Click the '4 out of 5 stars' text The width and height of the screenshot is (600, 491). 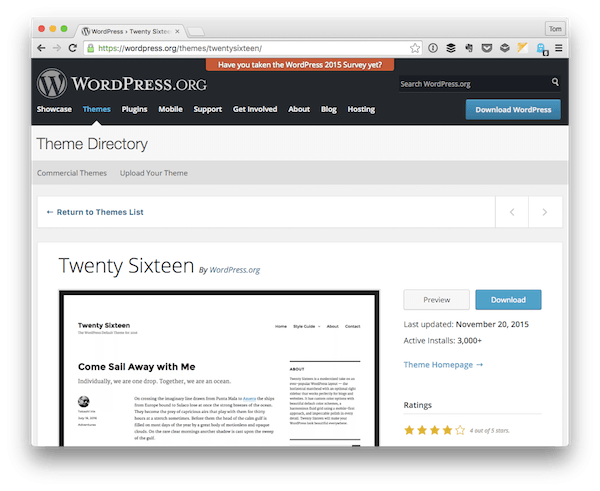(x=489, y=431)
